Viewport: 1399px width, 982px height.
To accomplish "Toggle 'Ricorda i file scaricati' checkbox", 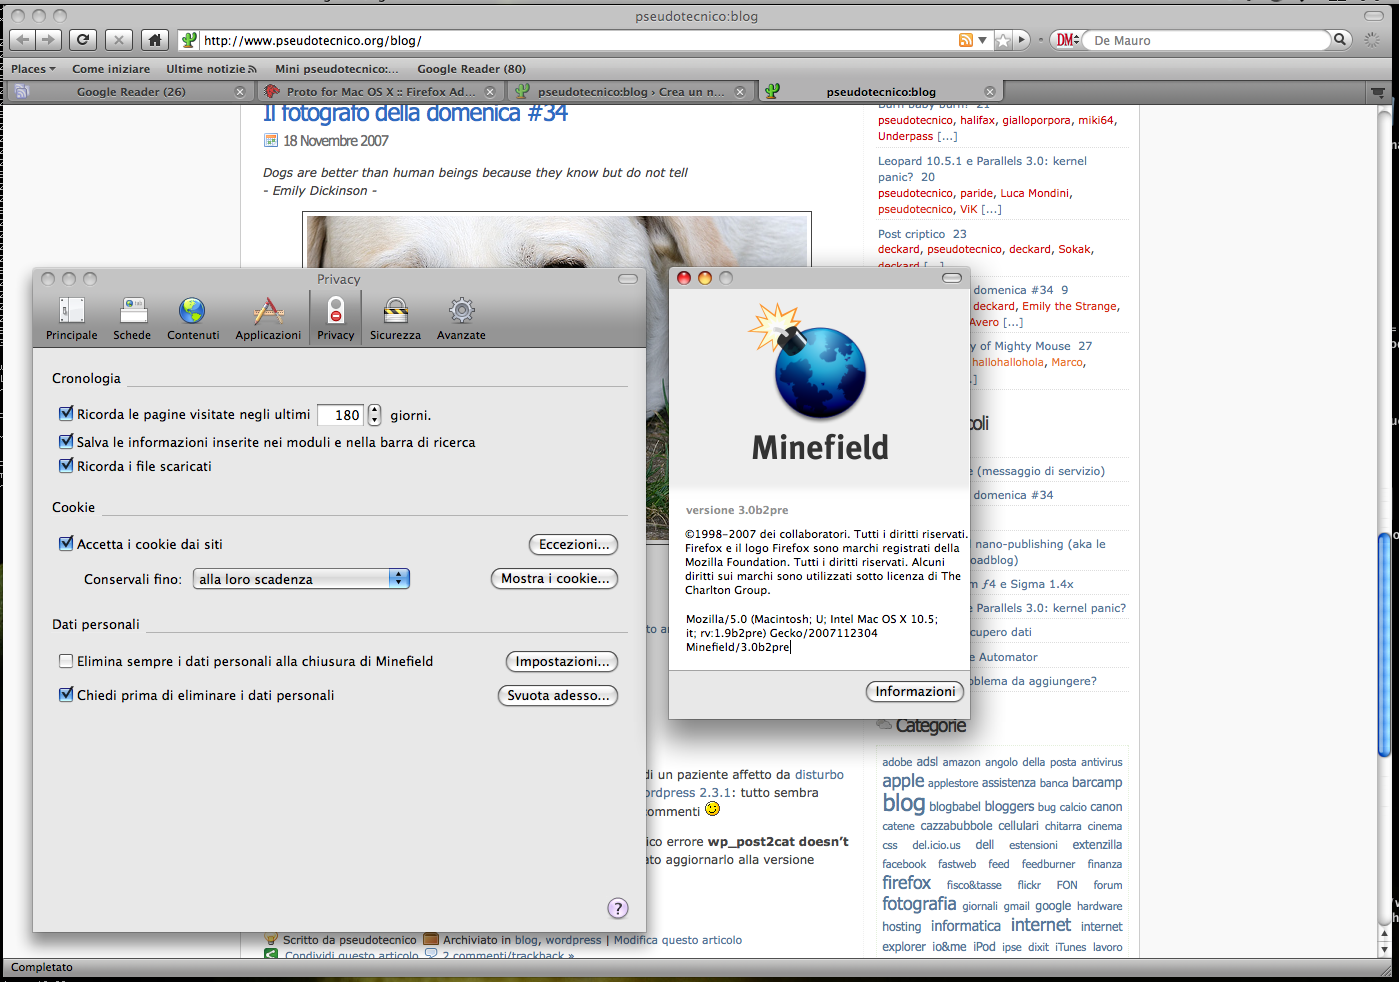I will pos(66,465).
